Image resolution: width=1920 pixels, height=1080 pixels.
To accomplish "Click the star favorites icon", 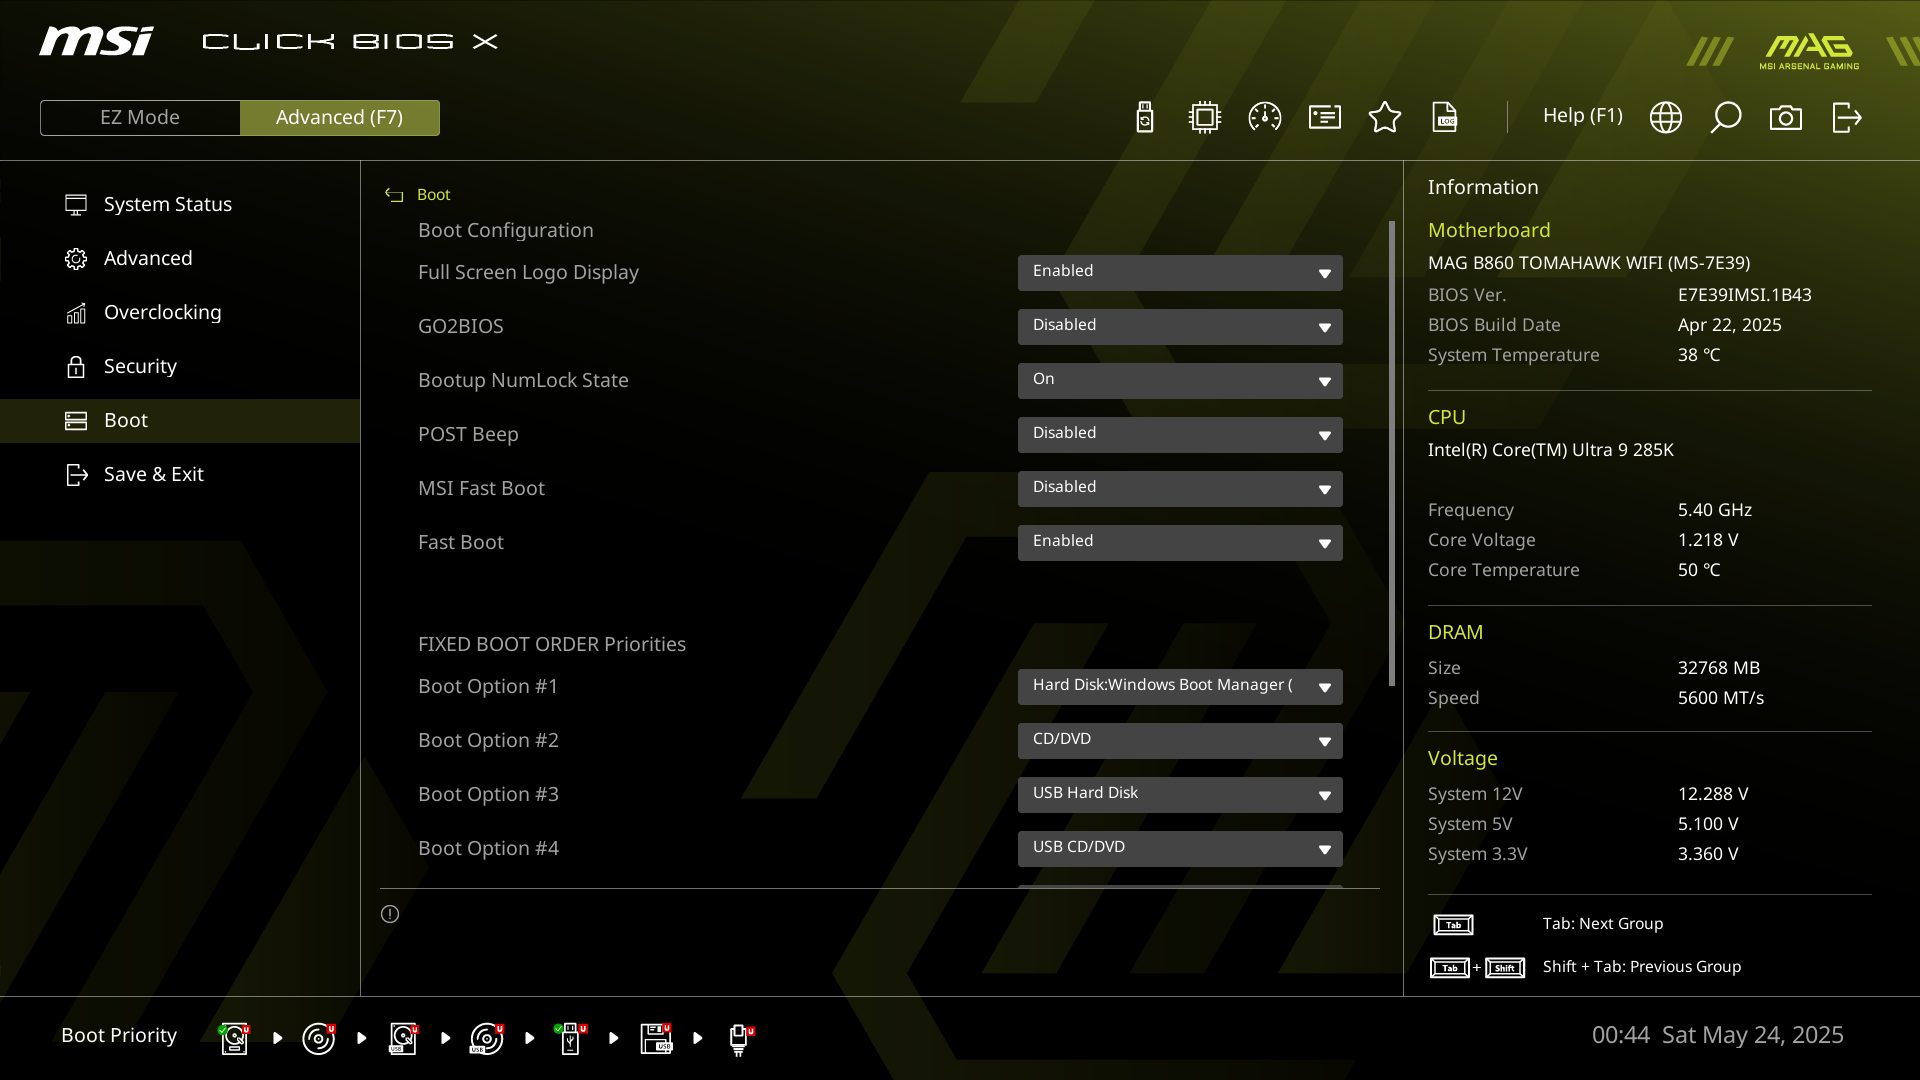I will (1385, 117).
